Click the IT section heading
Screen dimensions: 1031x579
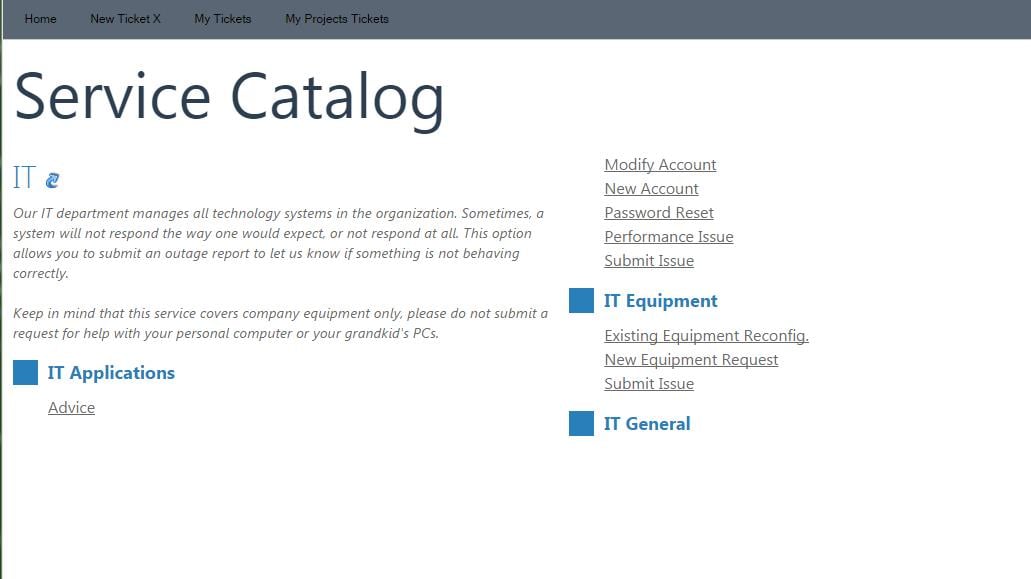24,177
